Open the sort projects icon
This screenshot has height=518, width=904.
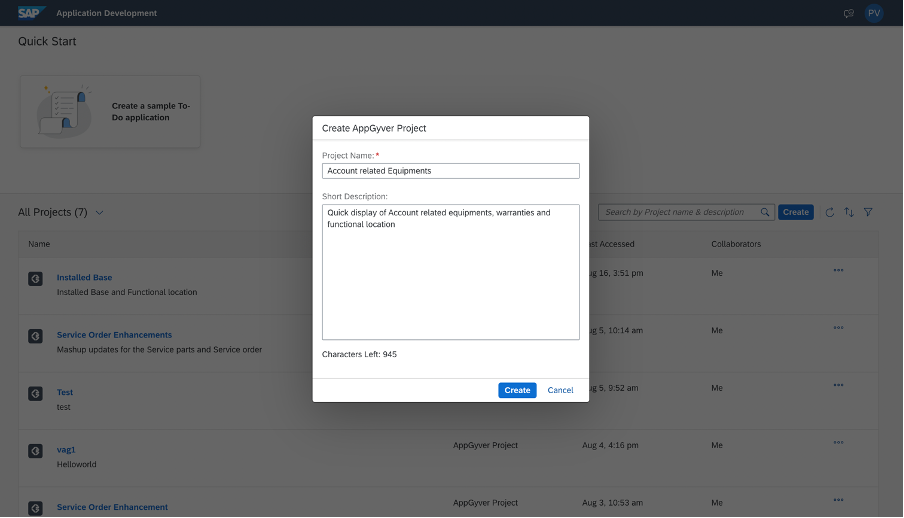coord(849,212)
